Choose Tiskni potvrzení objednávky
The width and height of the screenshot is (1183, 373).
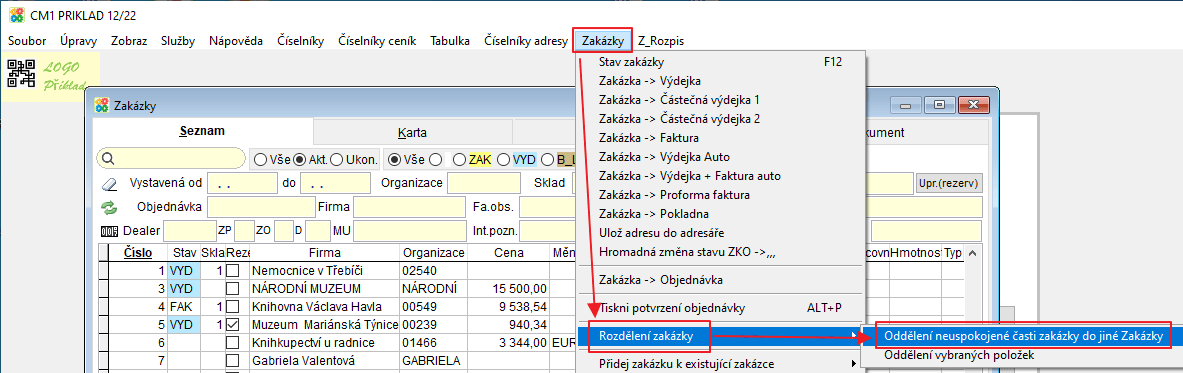pyautogui.click(x=721, y=307)
